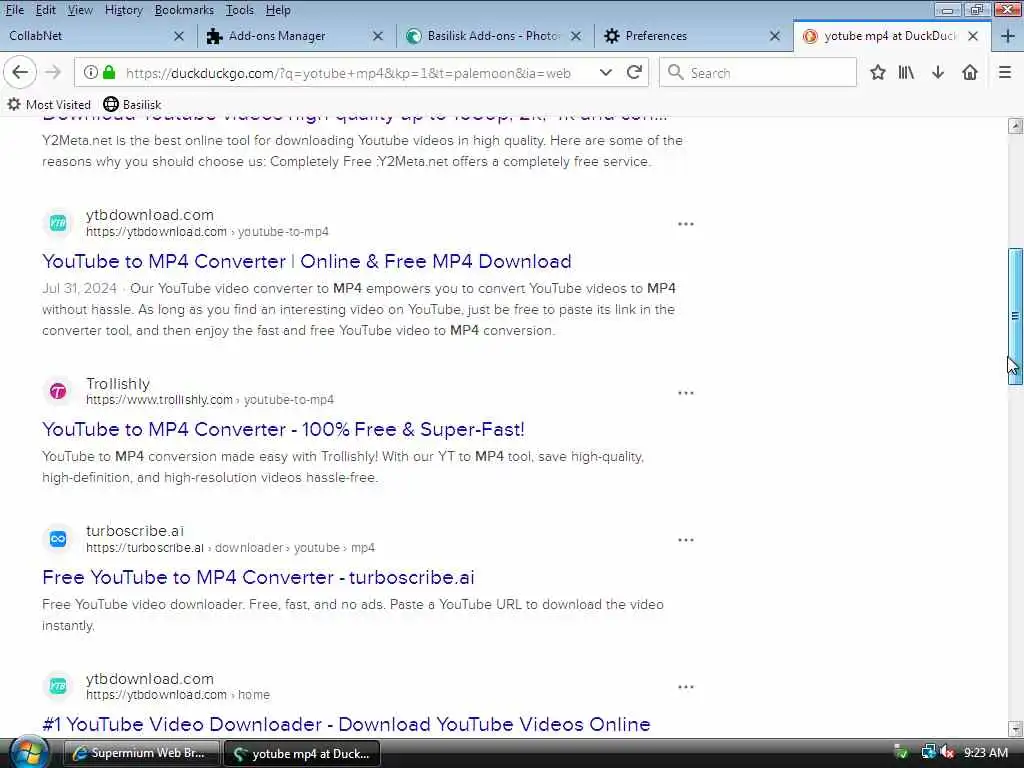Close the Preferences tab

coord(775,36)
